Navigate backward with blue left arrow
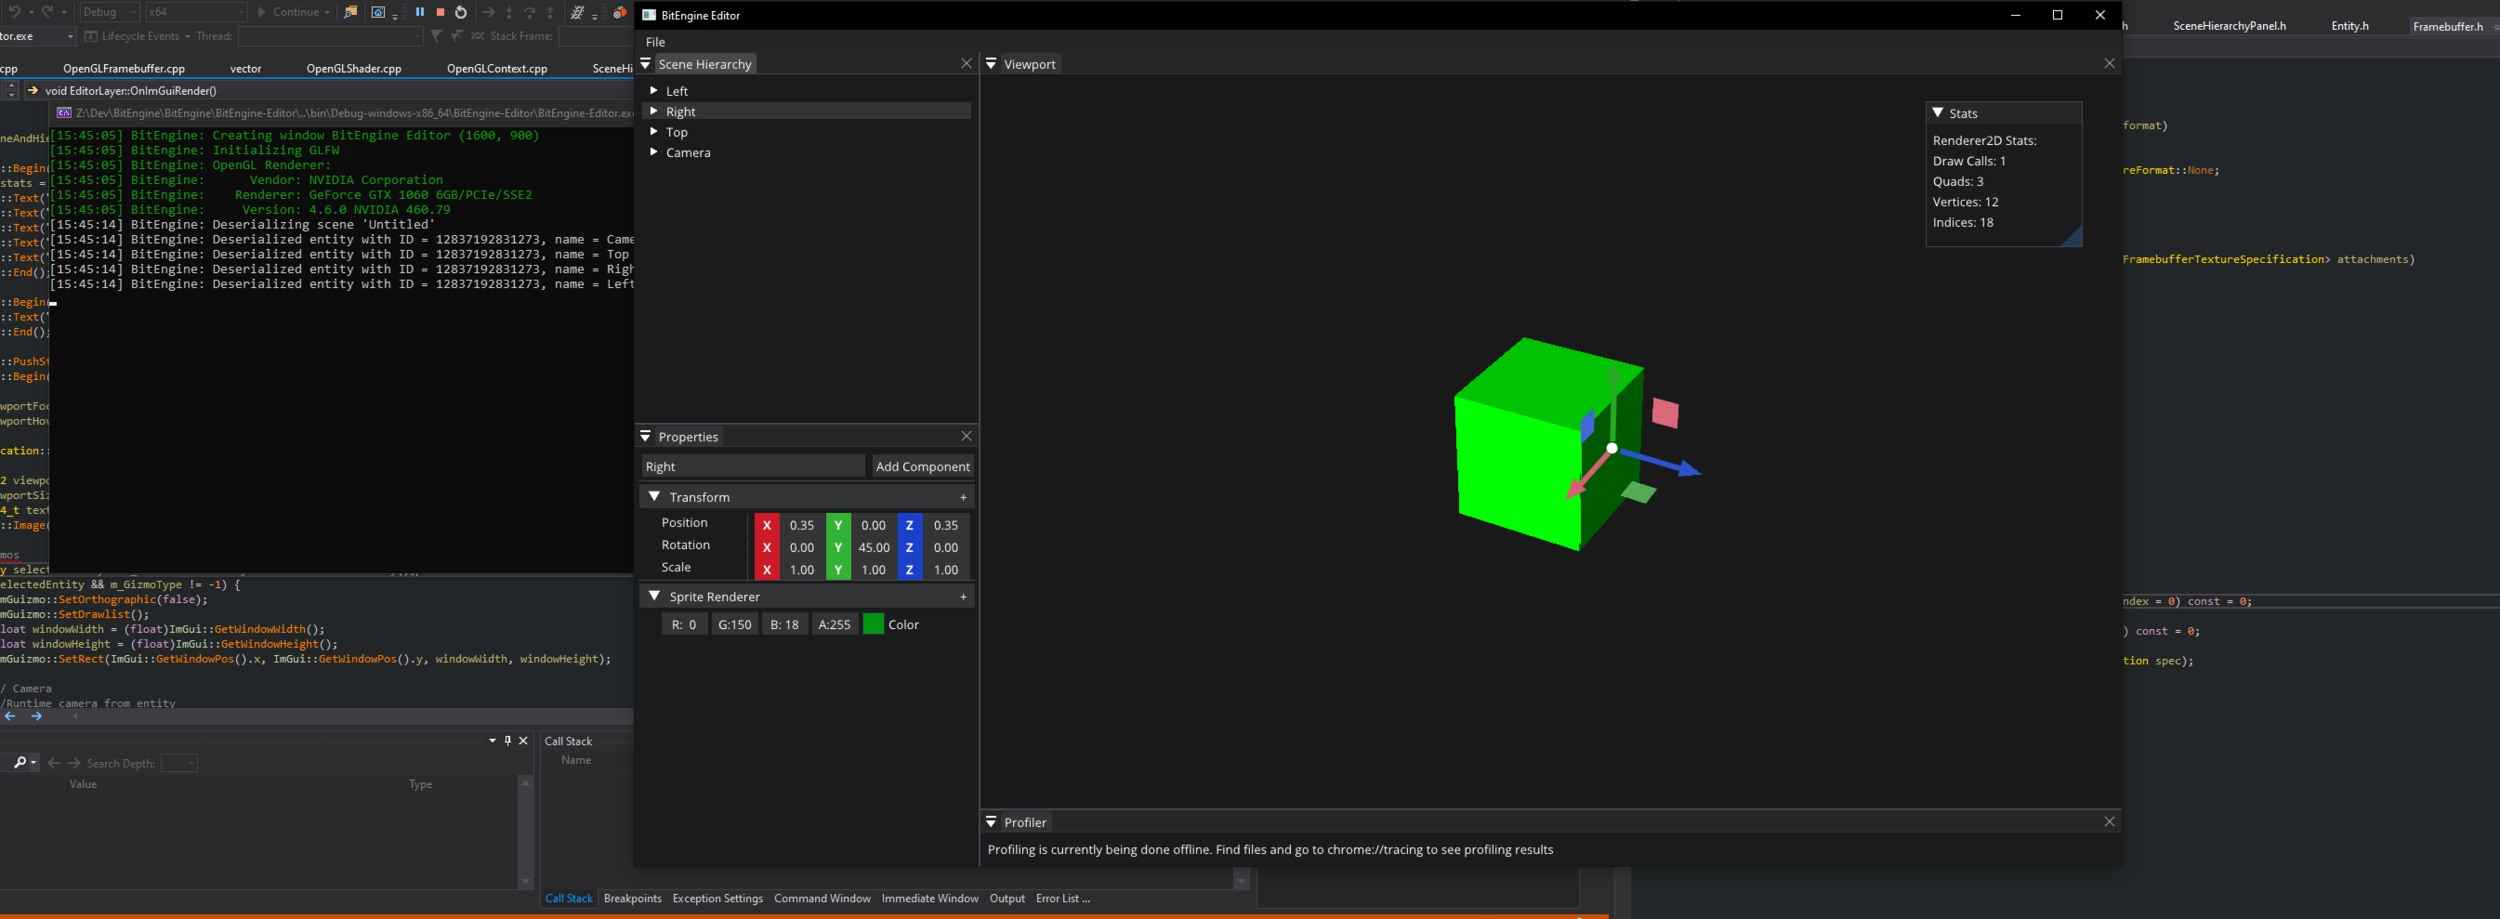This screenshot has width=2500, height=919. 10,716
